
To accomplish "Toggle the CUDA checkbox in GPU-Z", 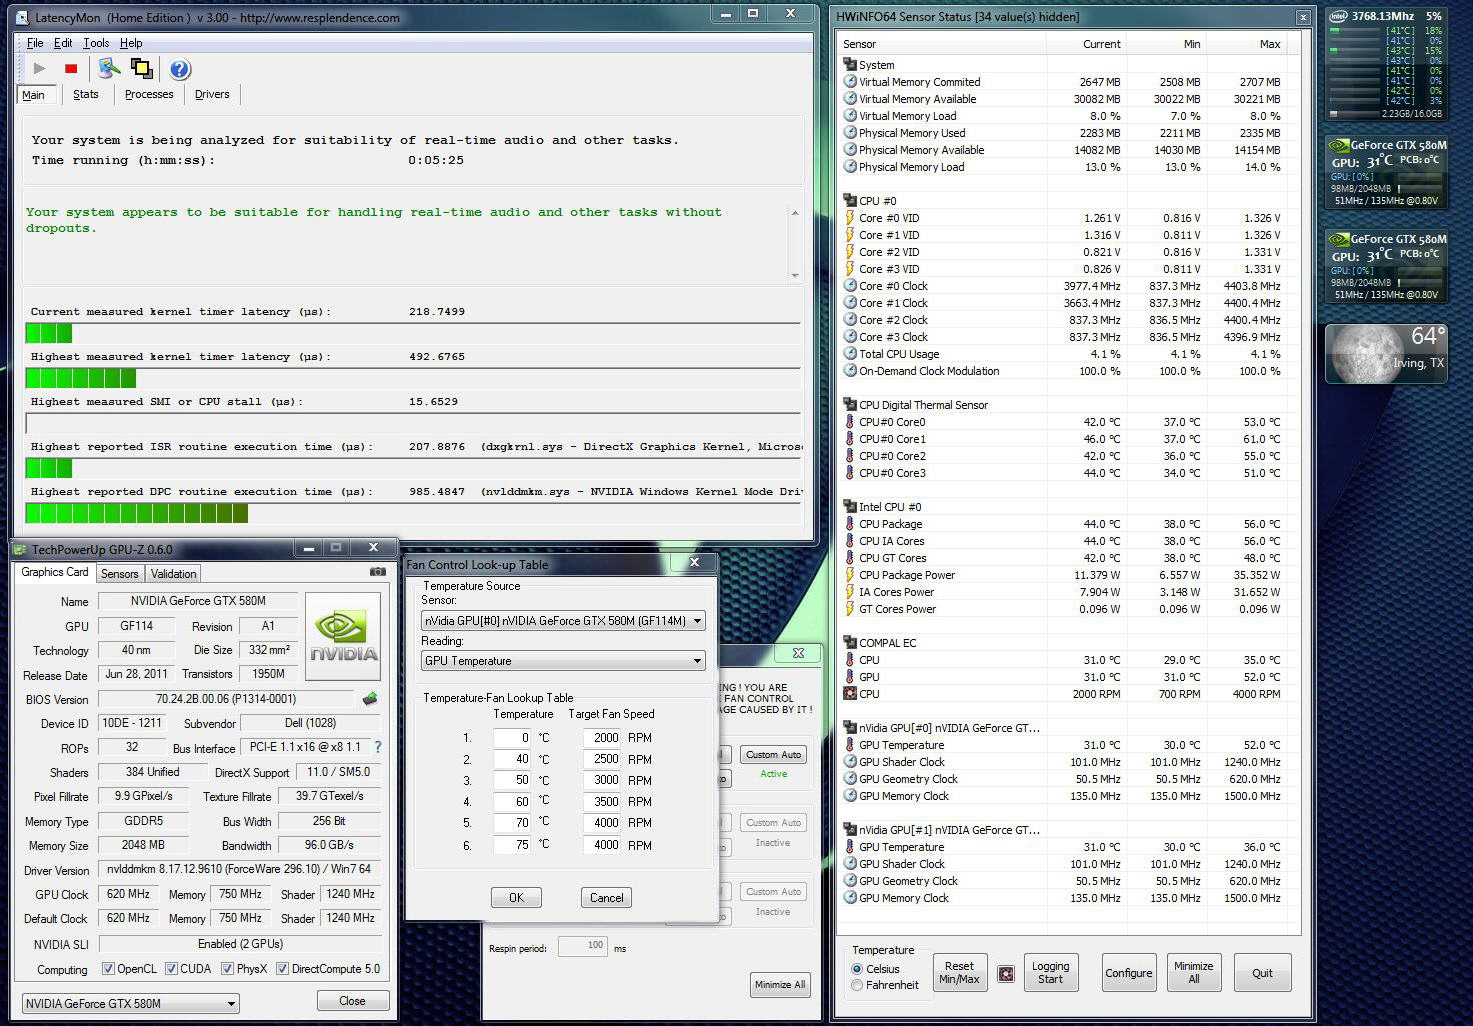I will [x=171, y=969].
